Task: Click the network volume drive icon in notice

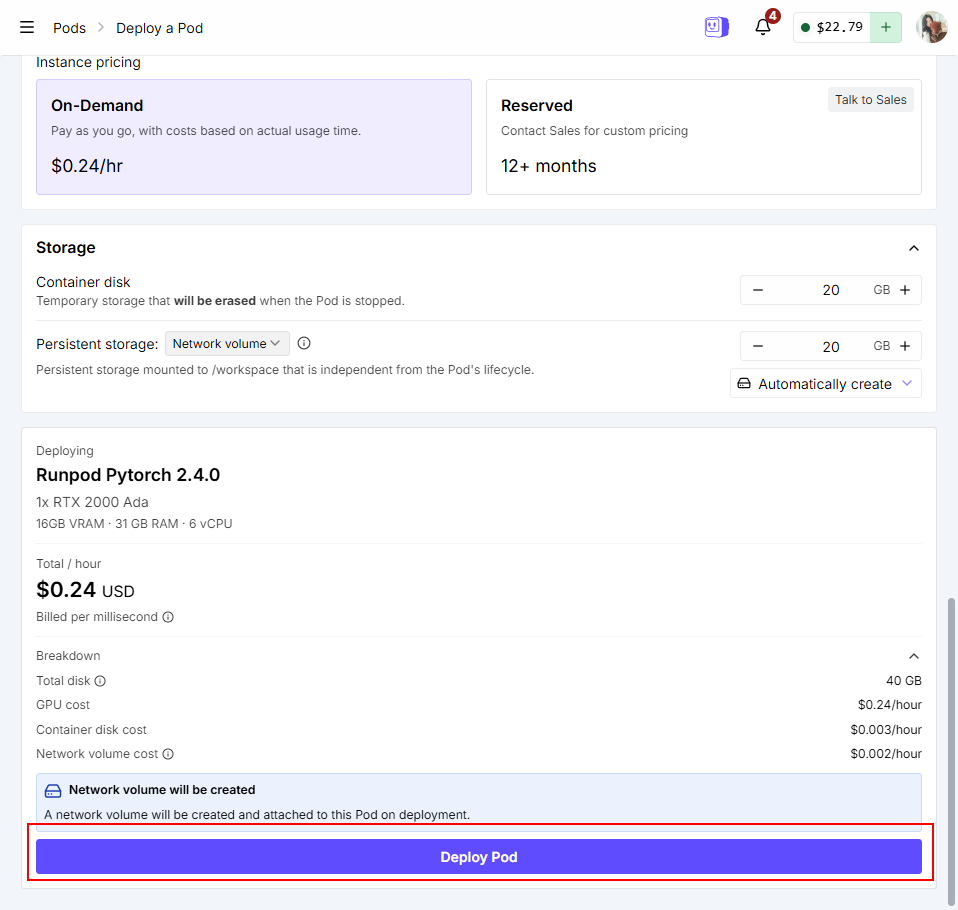Action: point(53,791)
